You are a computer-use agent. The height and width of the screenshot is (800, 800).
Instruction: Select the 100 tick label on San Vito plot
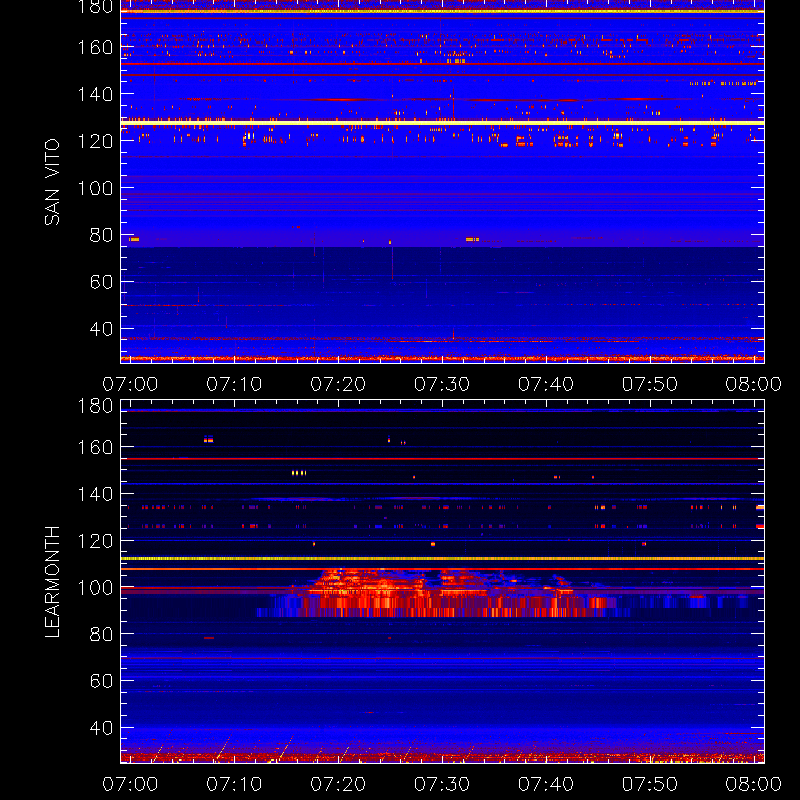(x=95, y=188)
